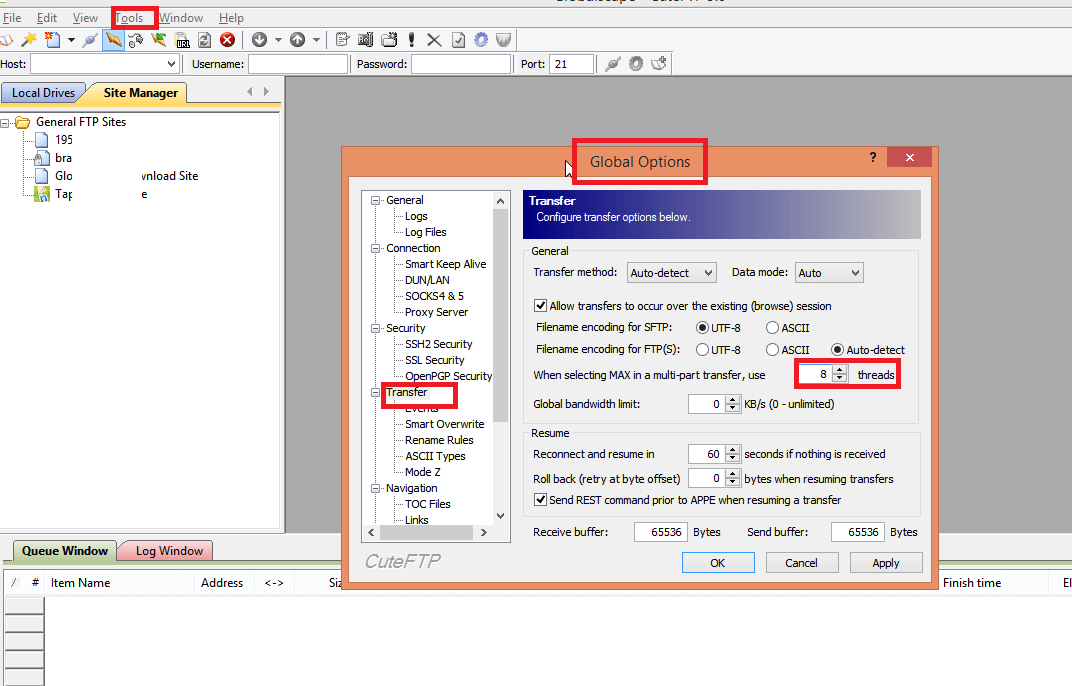Collapse the Security tree node
1072x686 pixels.
pyautogui.click(x=376, y=328)
